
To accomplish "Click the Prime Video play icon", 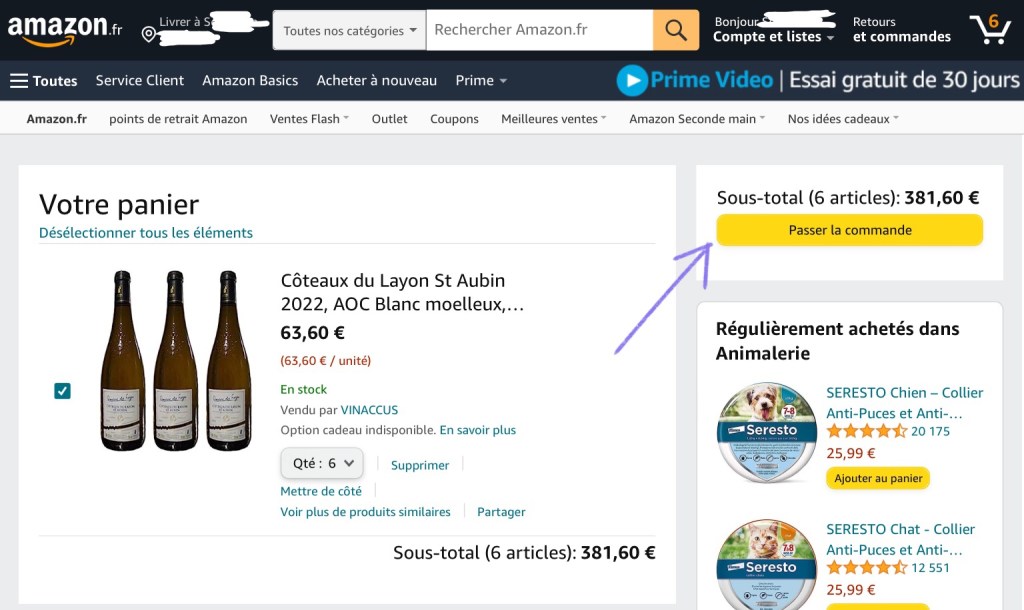I will click(632, 80).
